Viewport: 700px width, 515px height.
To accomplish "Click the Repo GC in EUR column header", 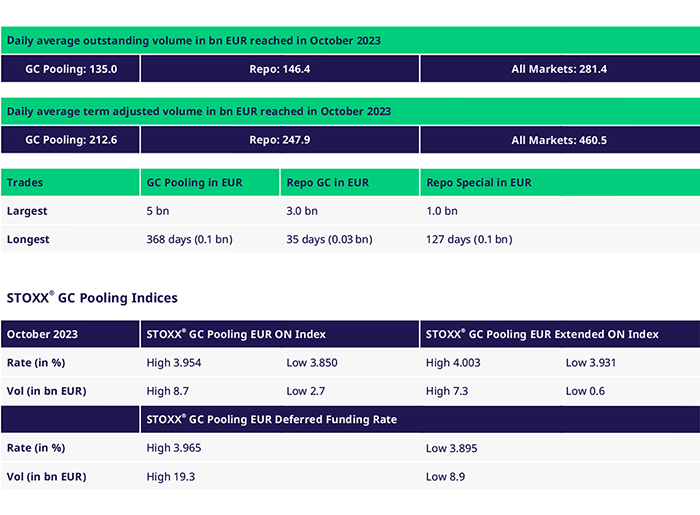I will click(328, 183).
